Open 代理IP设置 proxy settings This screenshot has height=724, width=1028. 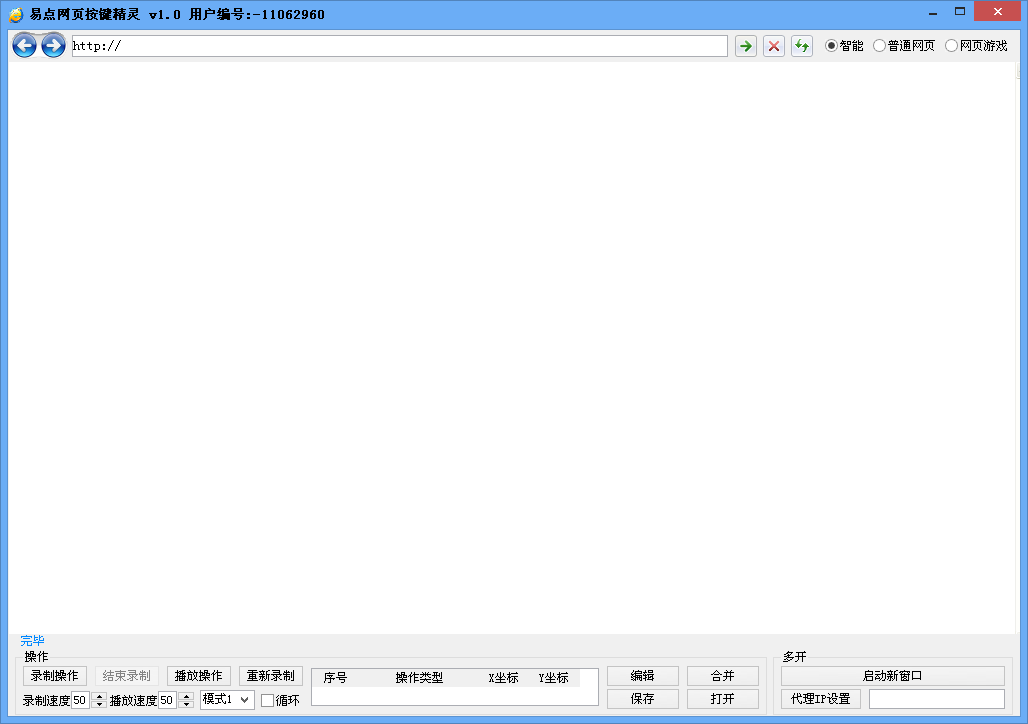coord(821,698)
